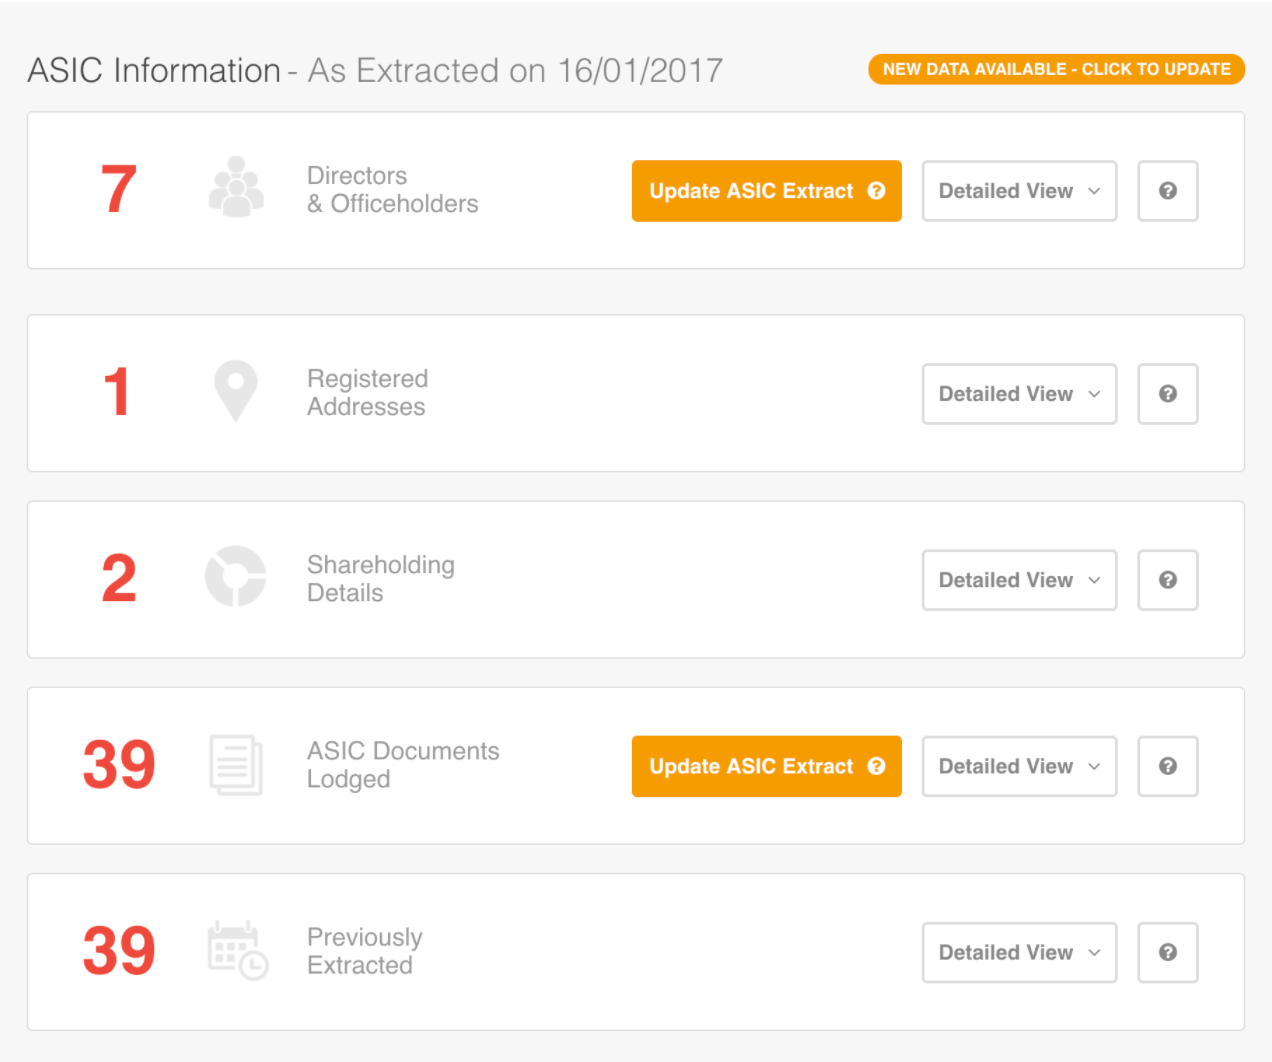Click the 'Registered Addresses' label
The height and width of the screenshot is (1062, 1272).
click(368, 393)
